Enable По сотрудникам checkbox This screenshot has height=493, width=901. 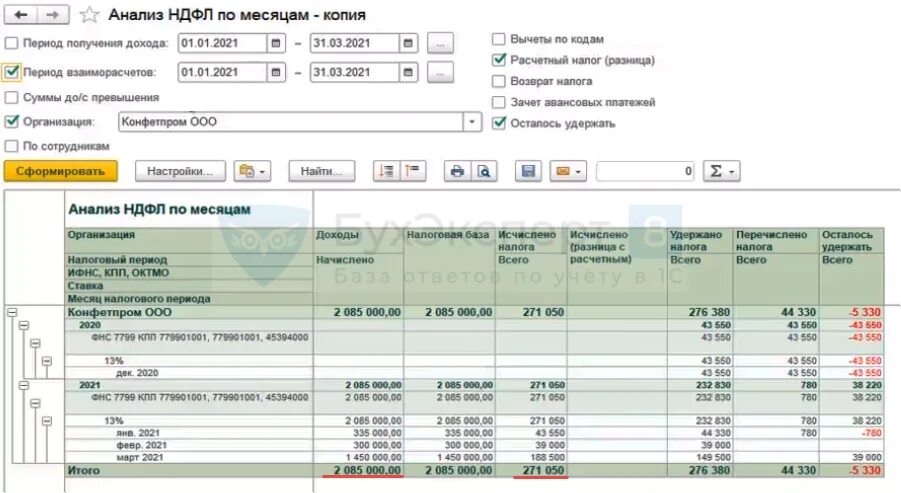coord(11,146)
